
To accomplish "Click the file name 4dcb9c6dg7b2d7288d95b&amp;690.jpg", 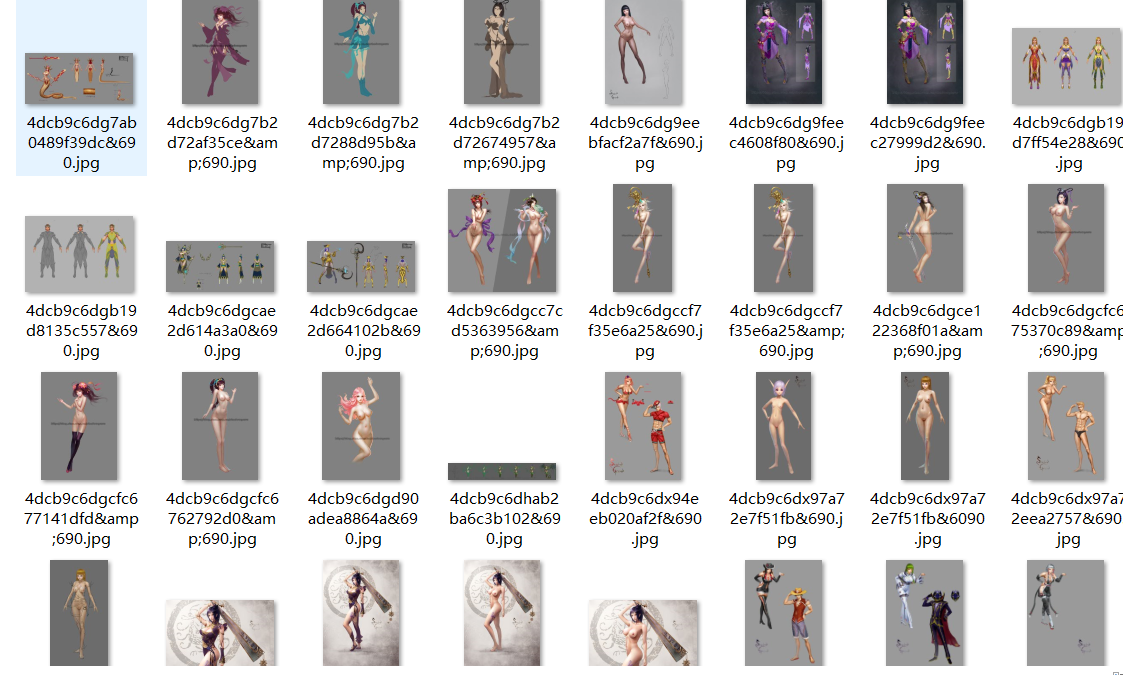I will click(363, 143).
